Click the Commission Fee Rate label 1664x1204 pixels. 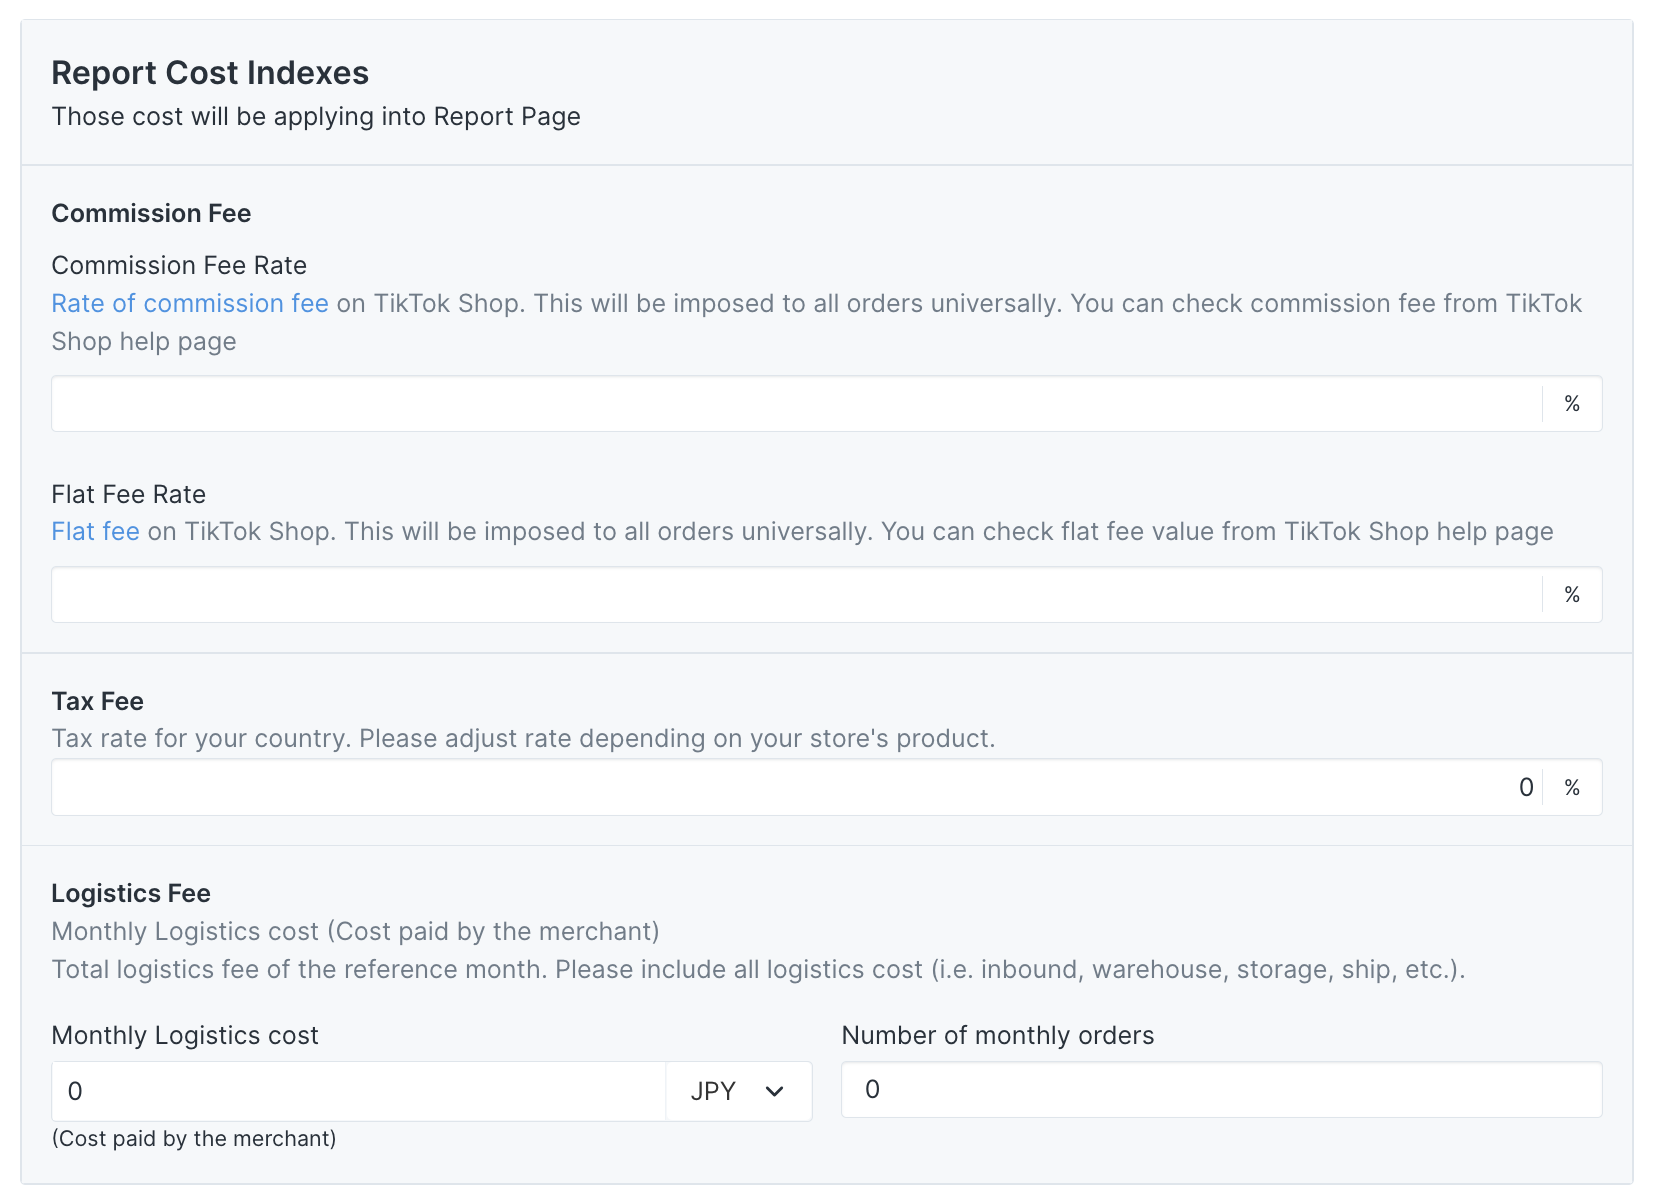click(x=179, y=265)
